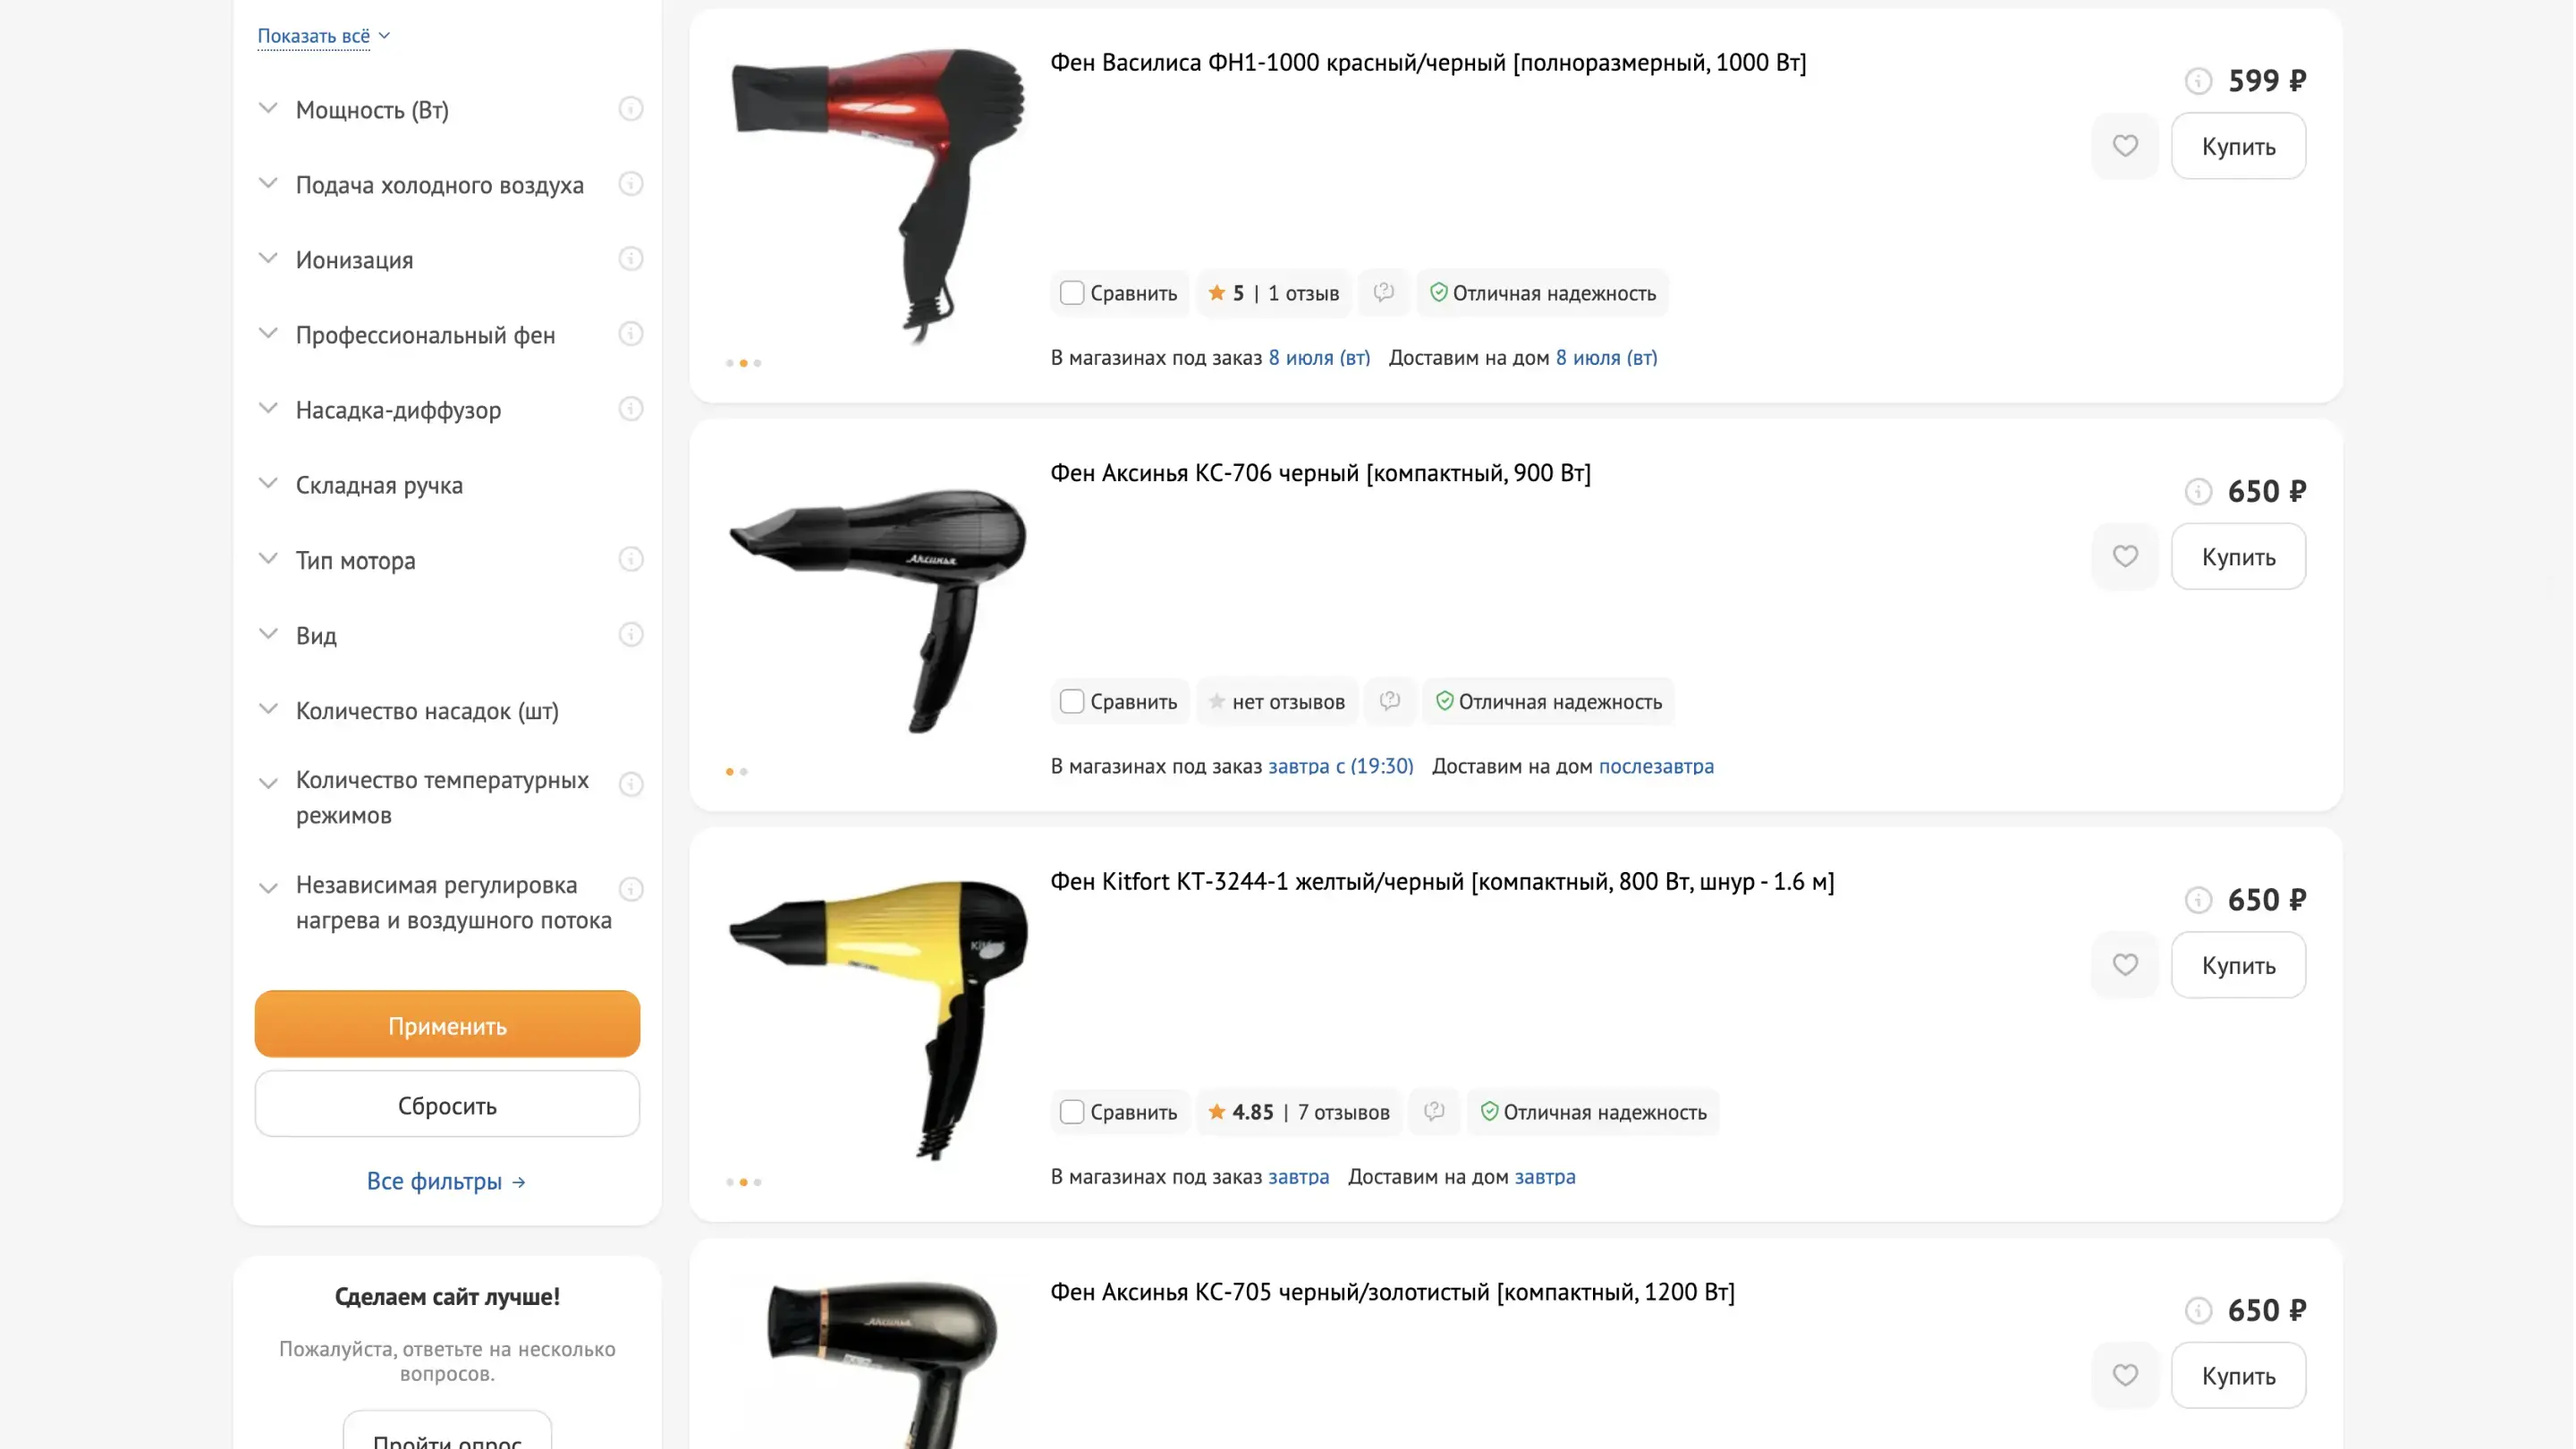2576x1449 pixels.
Task: Open price info icon next to 599 ₽
Action: coord(2198,80)
